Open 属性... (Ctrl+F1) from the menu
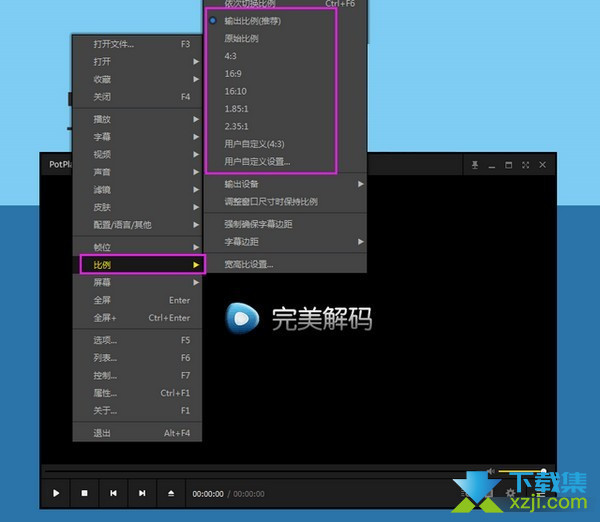600x522 pixels. click(x=137, y=393)
